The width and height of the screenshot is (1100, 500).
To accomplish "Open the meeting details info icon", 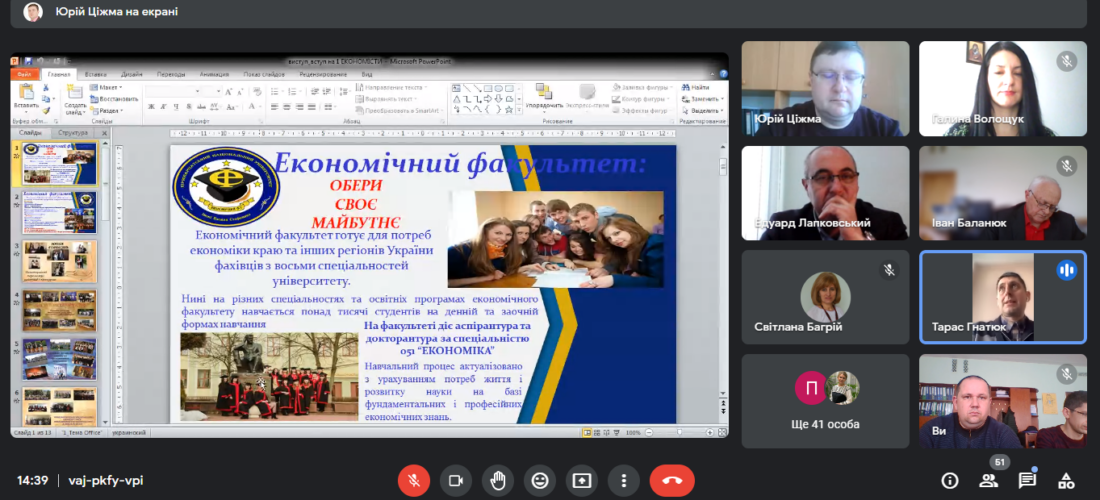I will 949,480.
